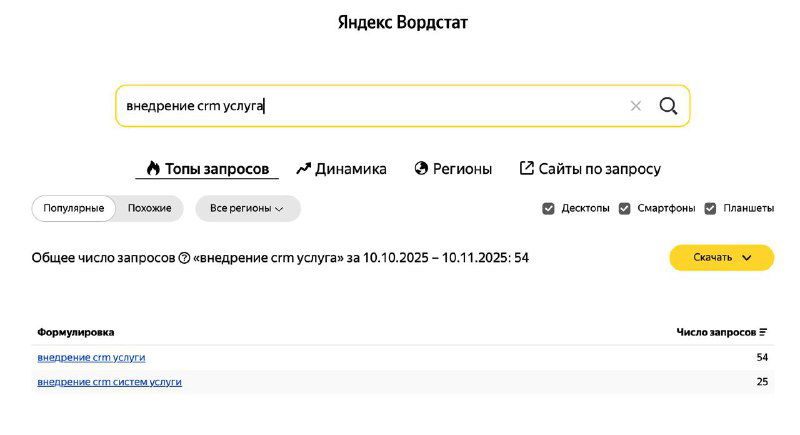This screenshot has width=800, height=435.
Task: Clear the search field with the X icon
Action: coord(635,106)
